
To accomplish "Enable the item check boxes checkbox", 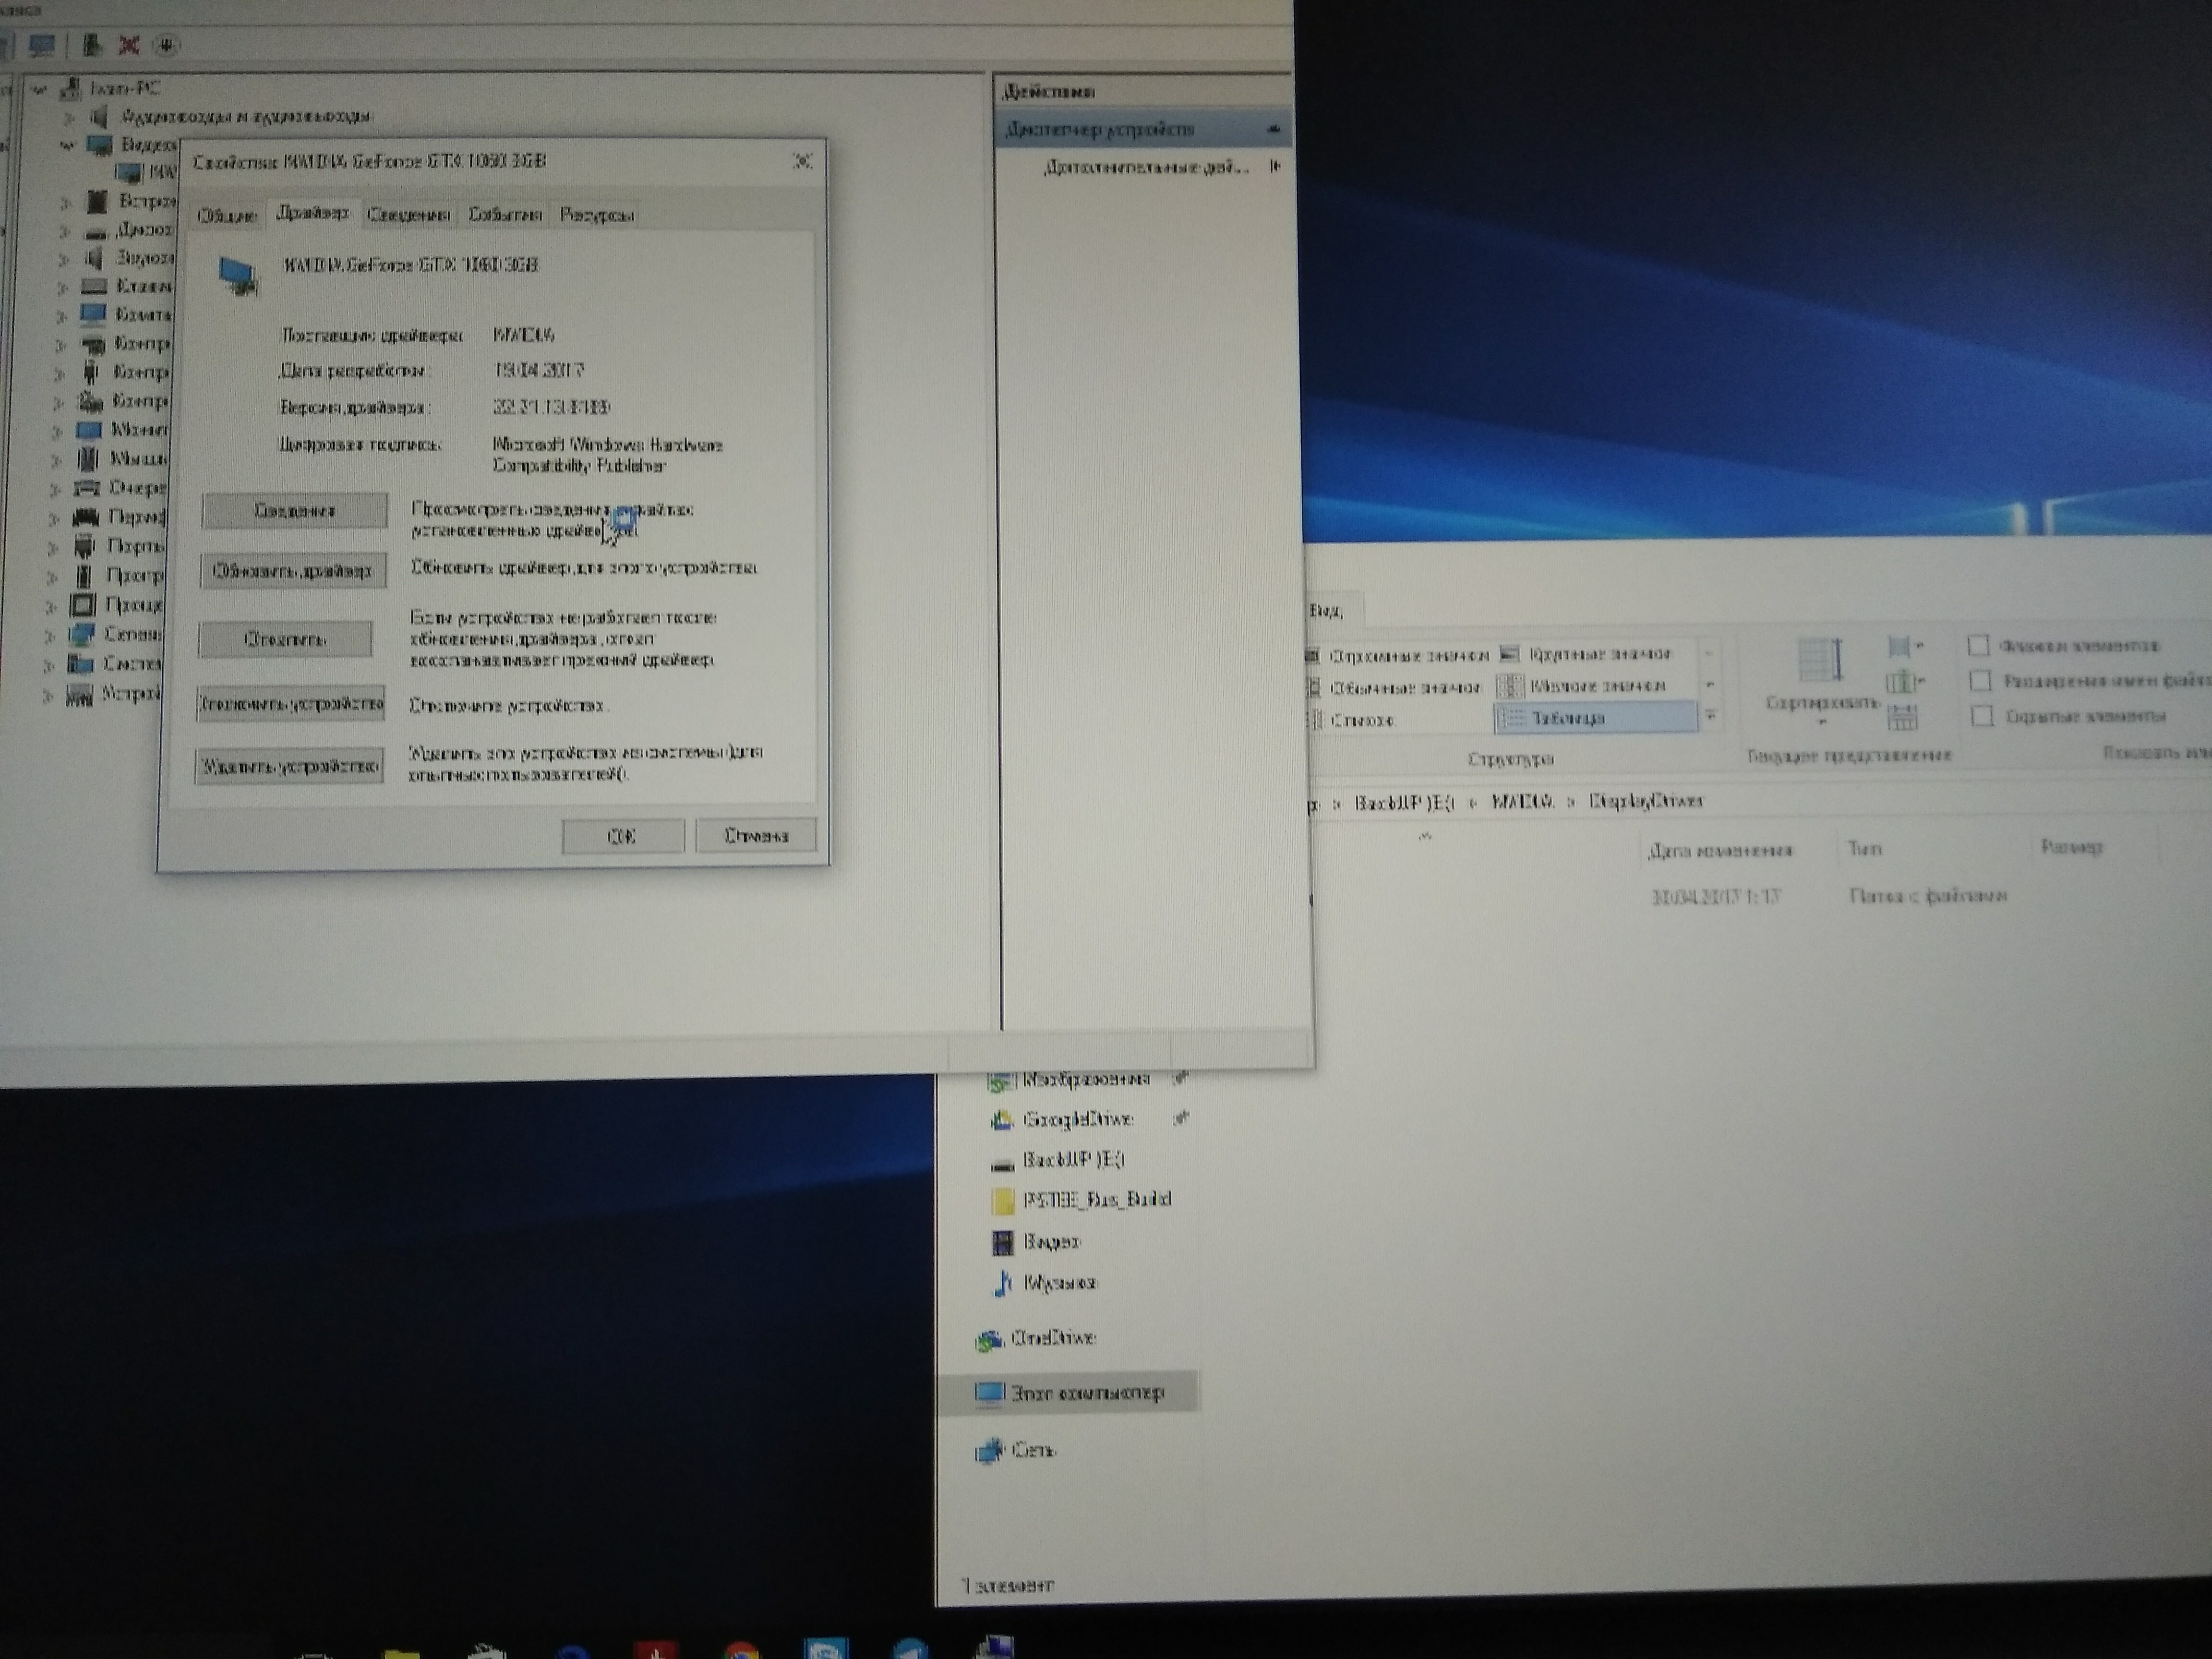I will click(x=1978, y=646).
